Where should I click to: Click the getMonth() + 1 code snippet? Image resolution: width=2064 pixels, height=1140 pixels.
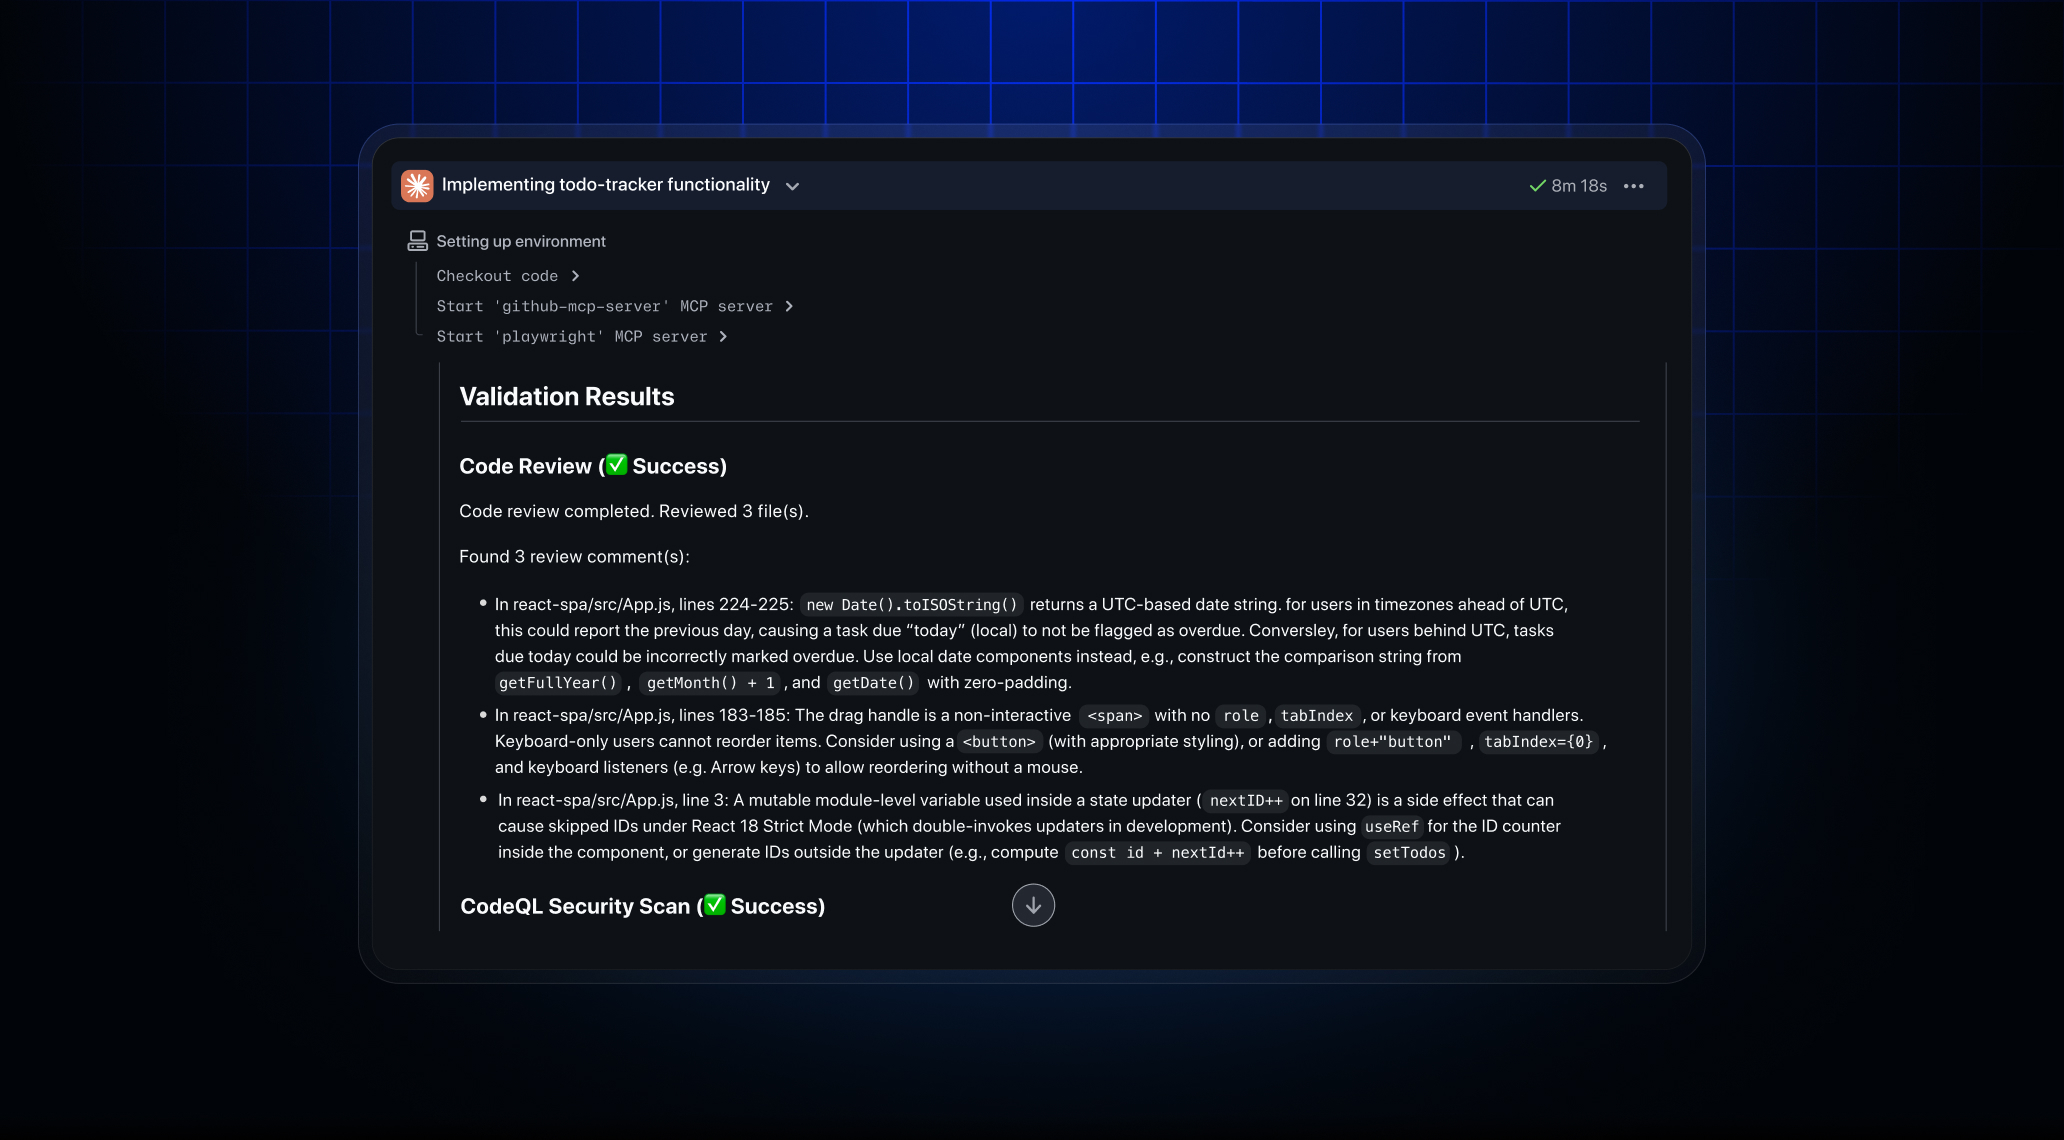pyautogui.click(x=711, y=683)
